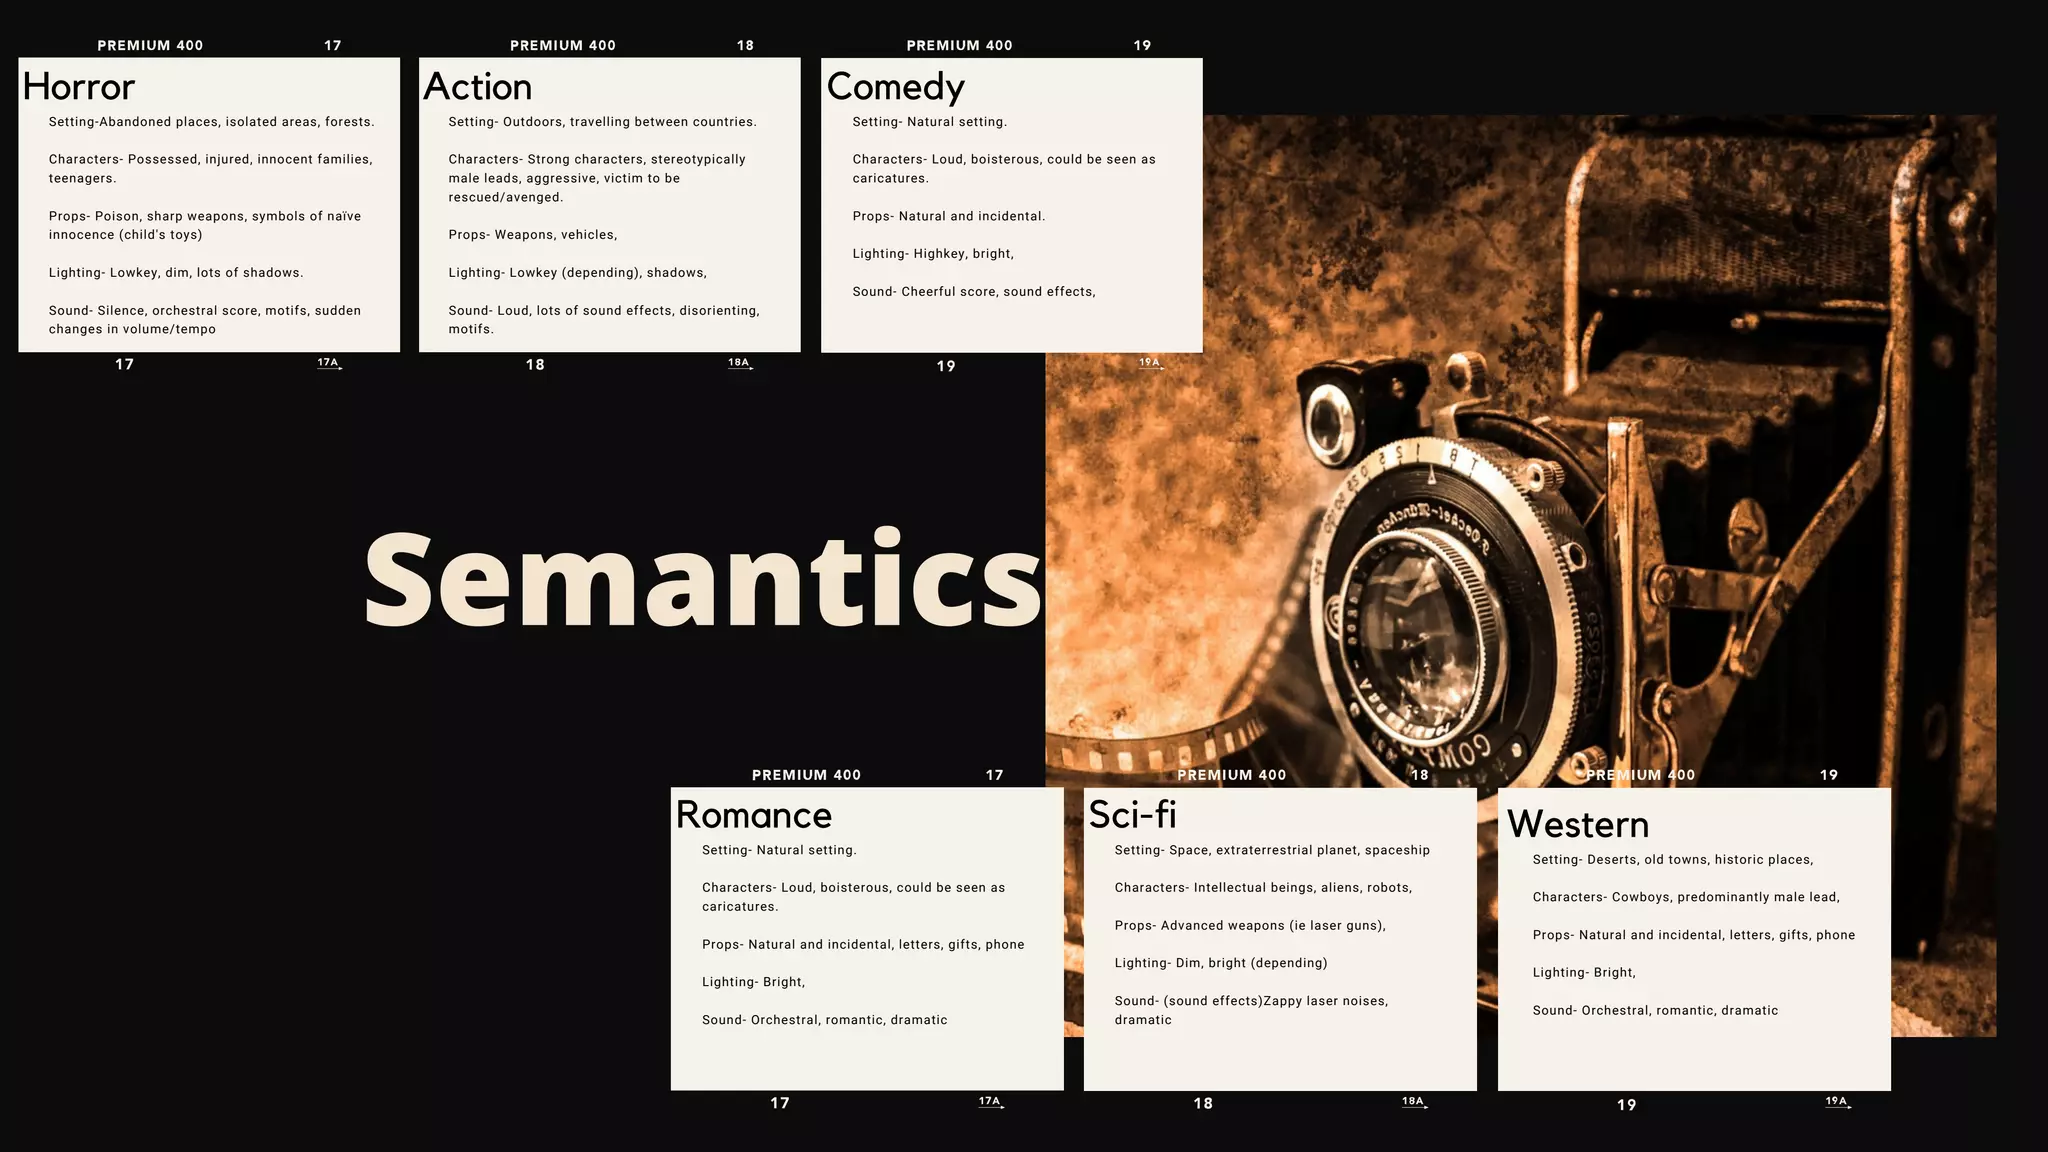
Task: Click the Sci-fi heading text
Action: point(1132,815)
